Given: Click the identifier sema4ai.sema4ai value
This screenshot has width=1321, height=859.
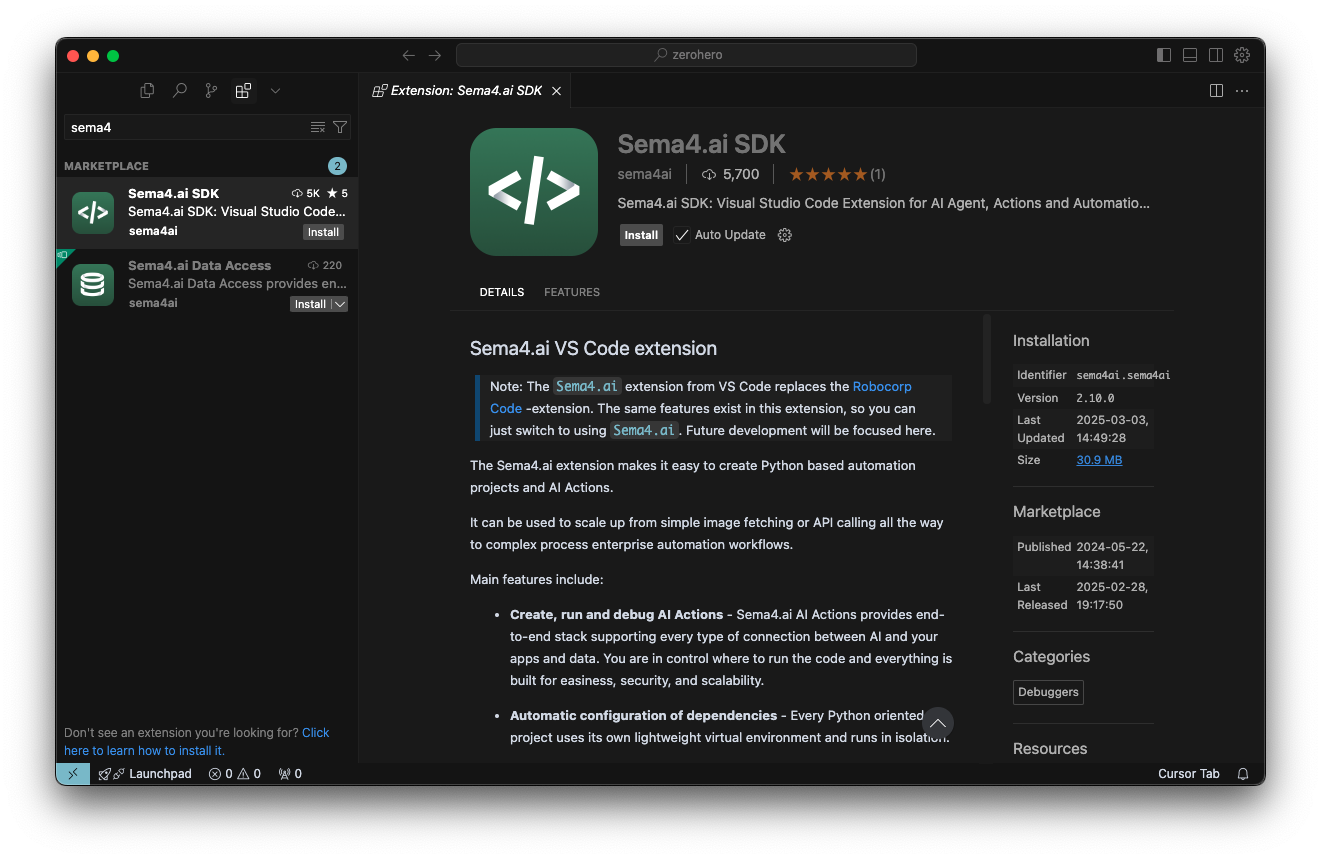Looking at the screenshot, I should 1123,375.
